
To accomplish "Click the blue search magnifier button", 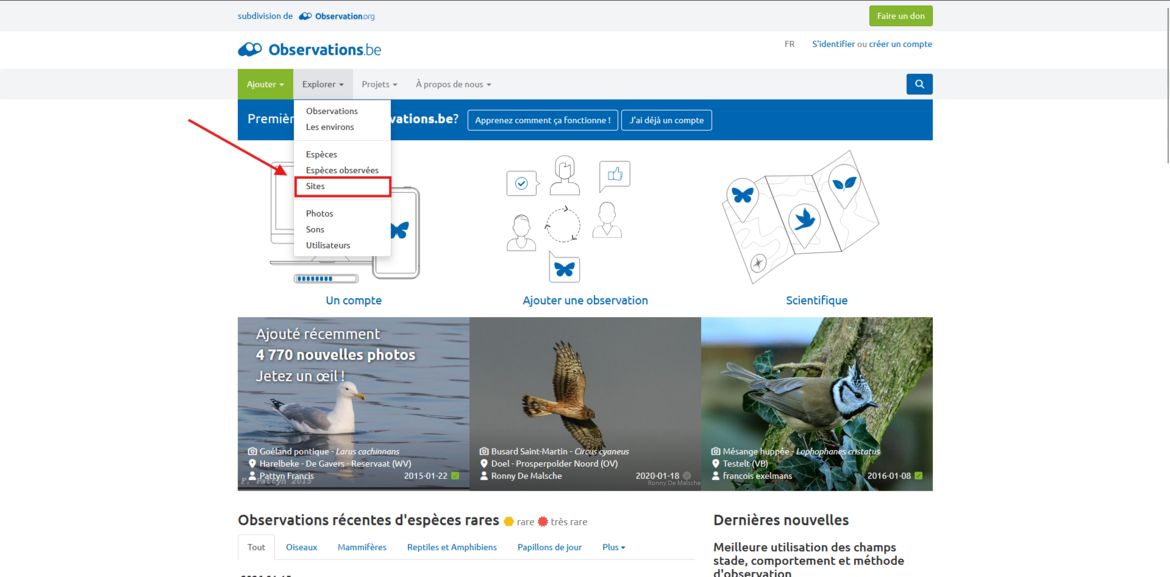I will coord(919,84).
